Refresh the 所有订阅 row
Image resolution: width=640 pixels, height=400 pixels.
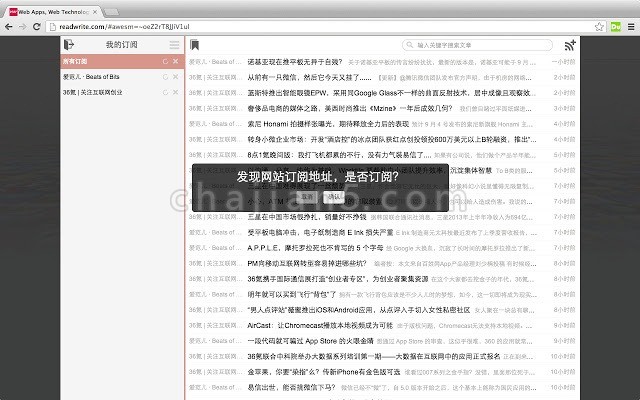point(165,61)
